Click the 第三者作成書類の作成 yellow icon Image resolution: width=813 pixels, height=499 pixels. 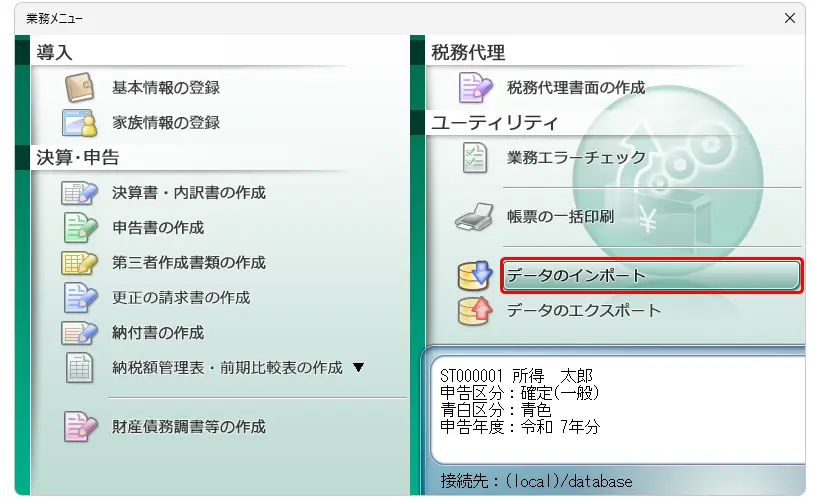[x=79, y=263]
